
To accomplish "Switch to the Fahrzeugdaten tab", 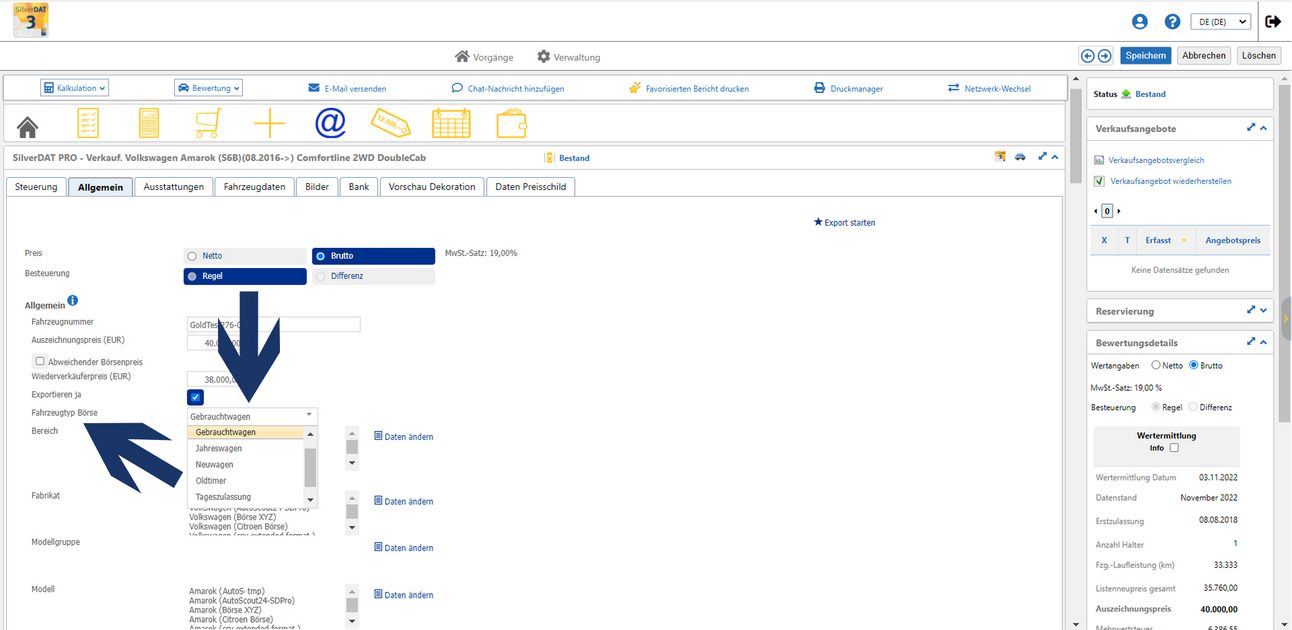I will pos(254,187).
